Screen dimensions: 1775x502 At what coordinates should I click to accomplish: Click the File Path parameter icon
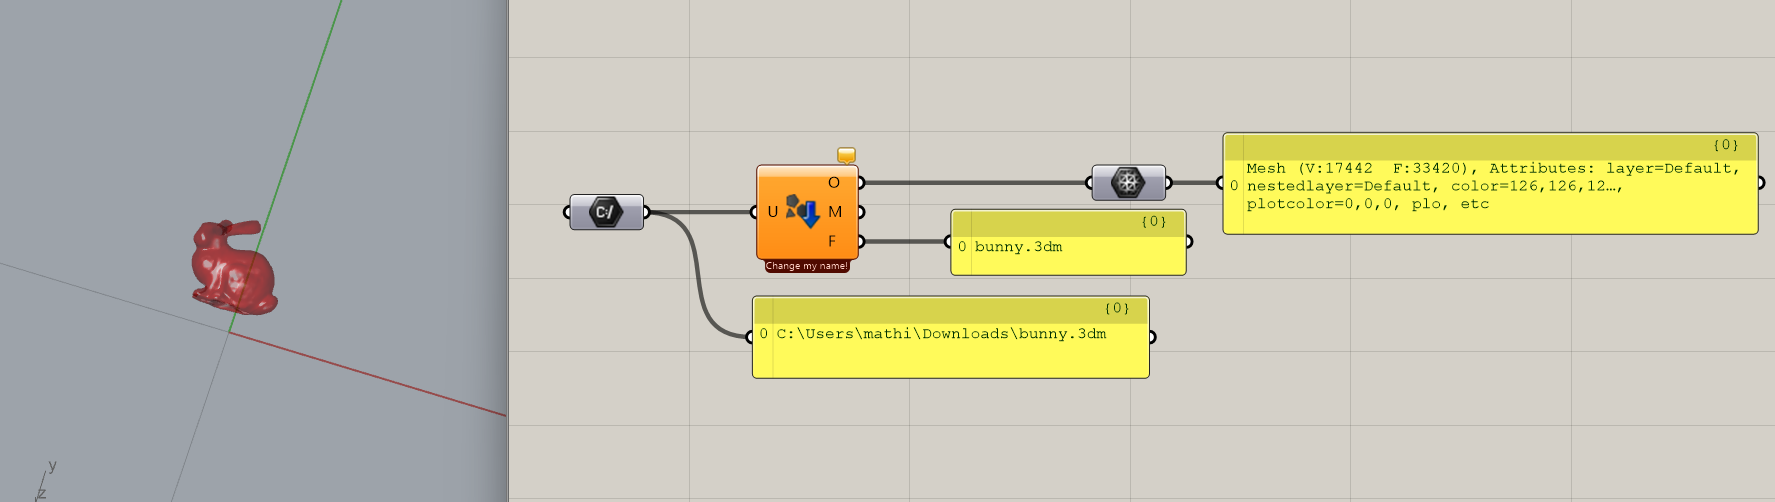606,212
